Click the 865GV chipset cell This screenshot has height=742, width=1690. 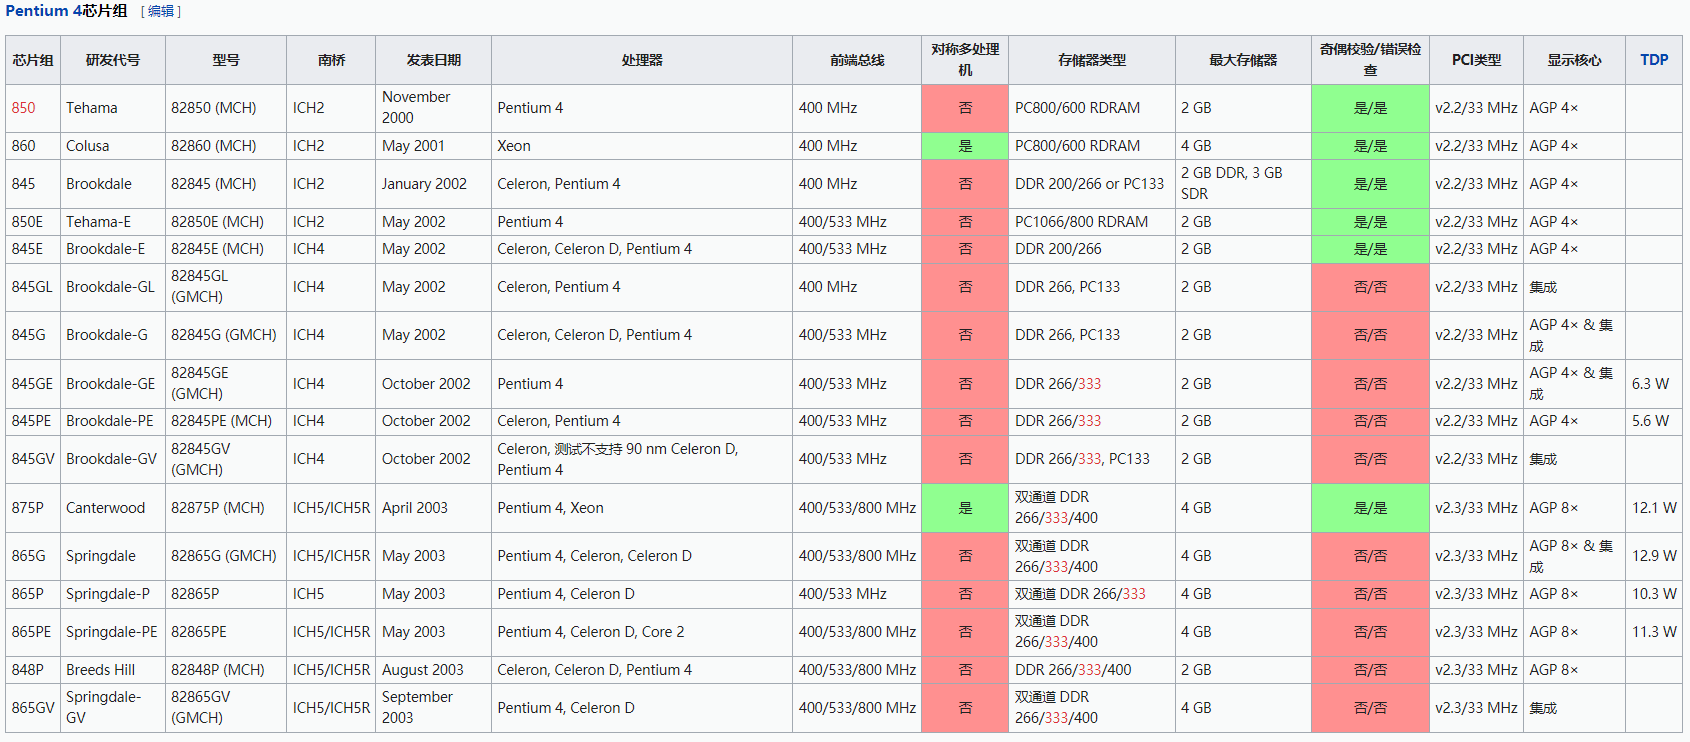33,708
